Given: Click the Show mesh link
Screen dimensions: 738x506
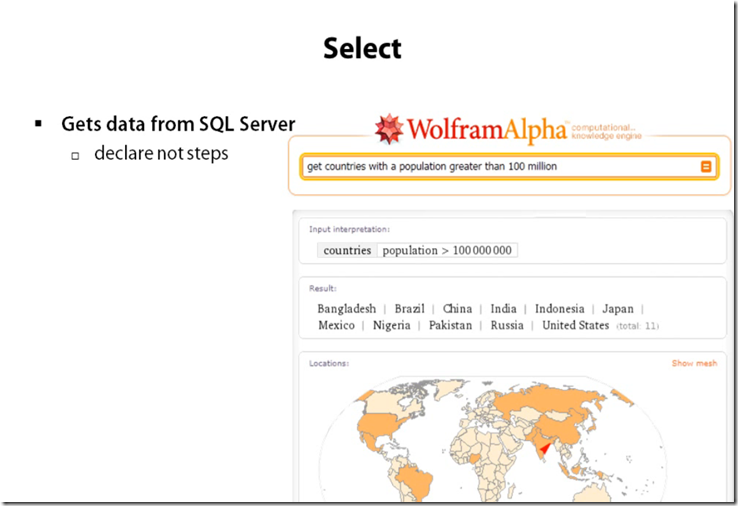Looking at the screenshot, I should [694, 363].
